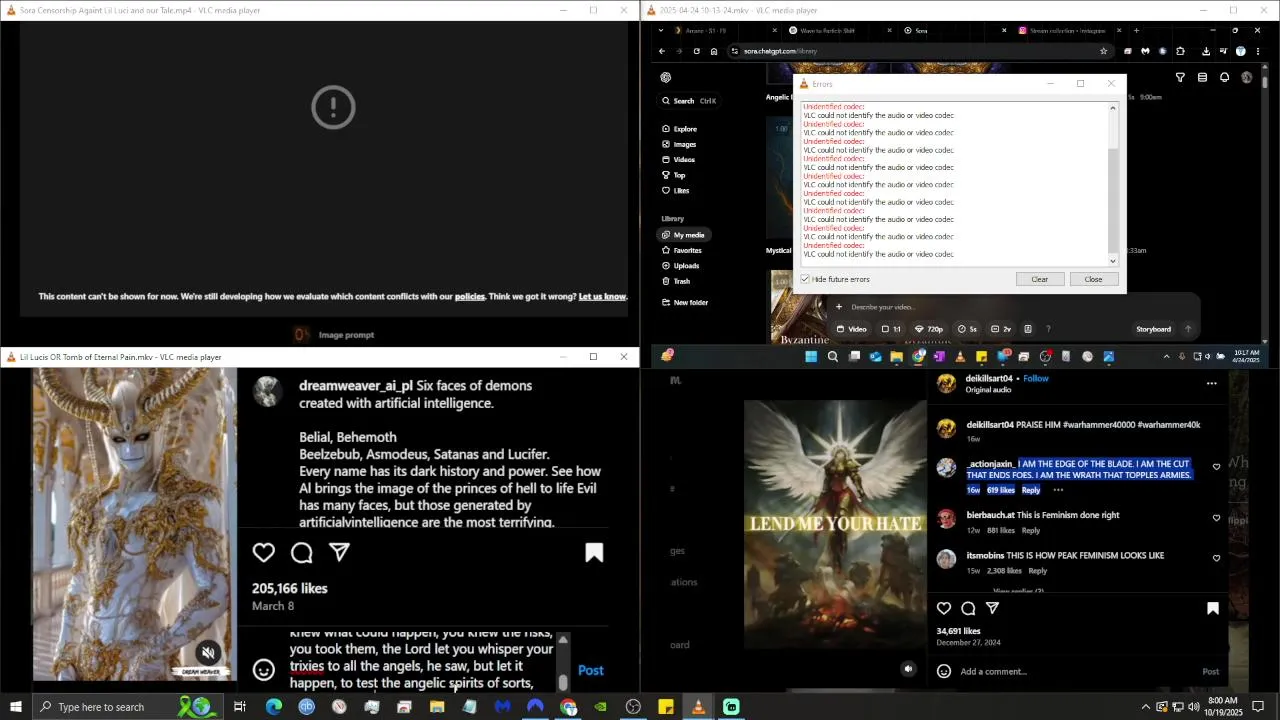Image resolution: width=1280 pixels, height=720 pixels.
Task: Open File Explorer from the taskbar
Action: click(x=437, y=707)
